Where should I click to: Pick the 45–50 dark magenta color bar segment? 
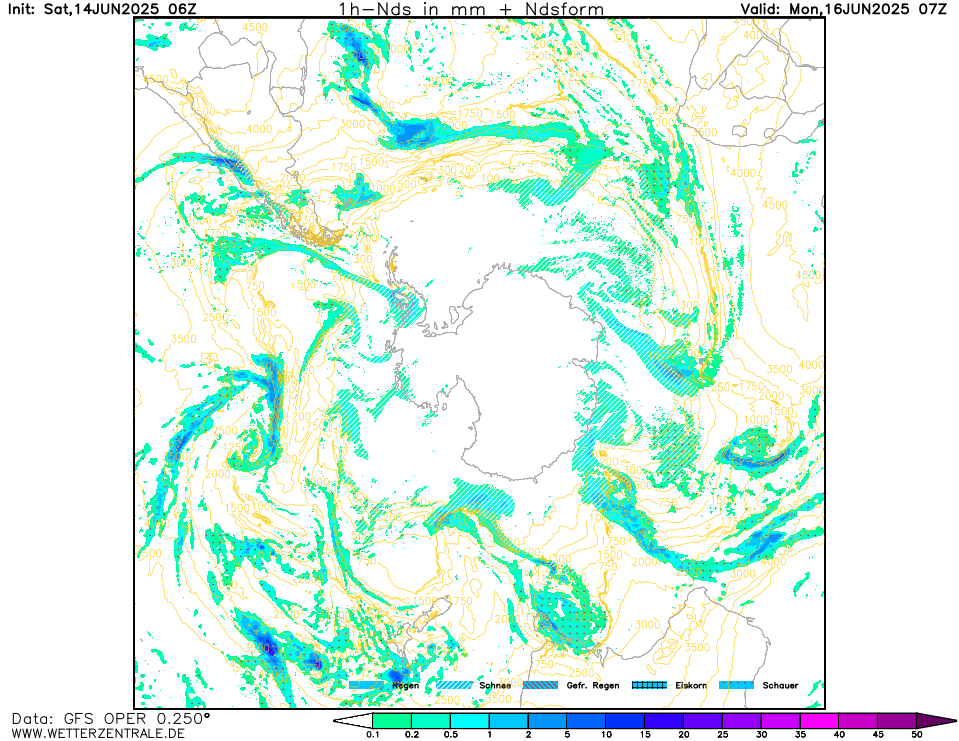[897, 721]
